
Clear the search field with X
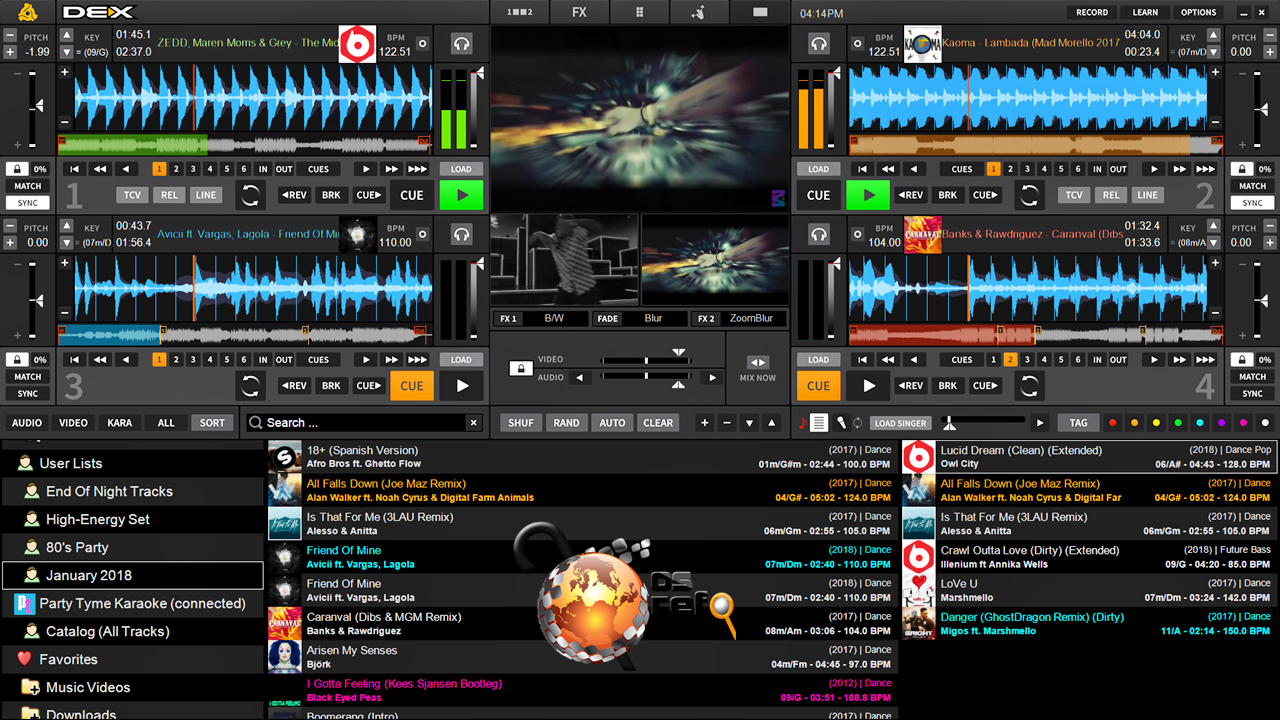(473, 423)
